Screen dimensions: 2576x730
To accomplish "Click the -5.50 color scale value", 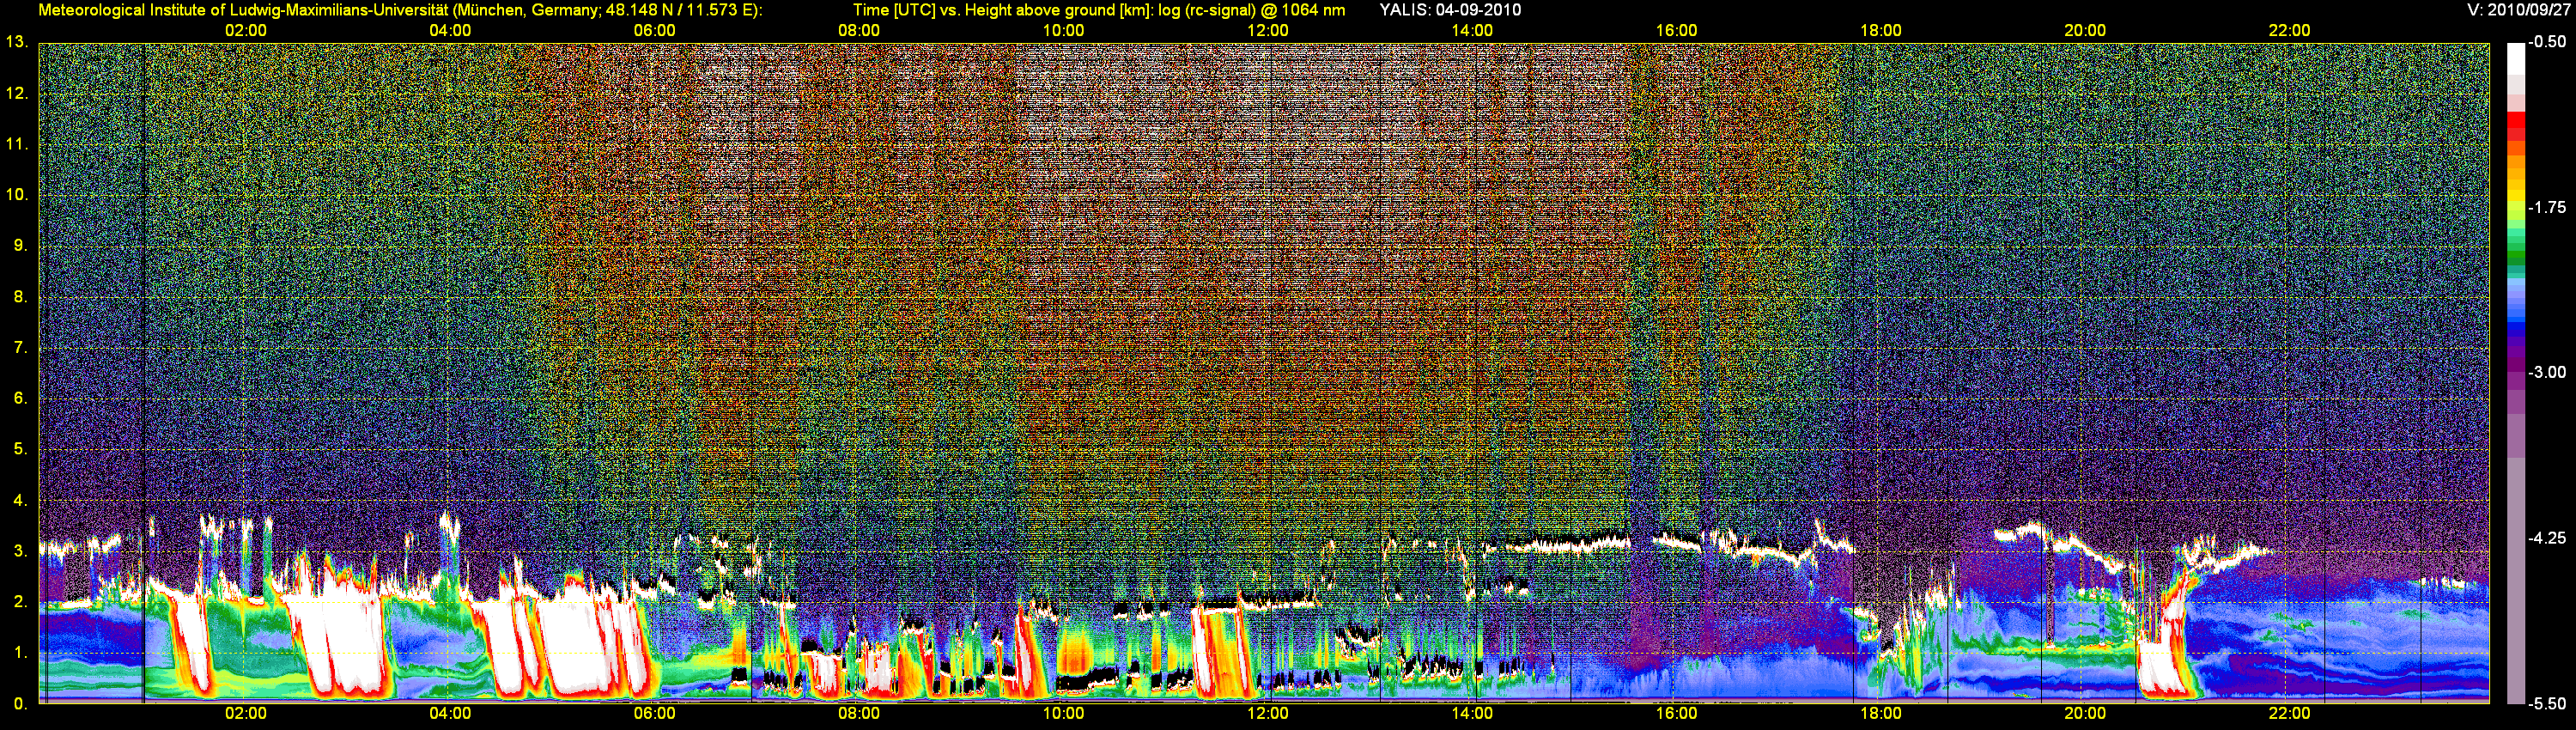I will click(x=2546, y=703).
